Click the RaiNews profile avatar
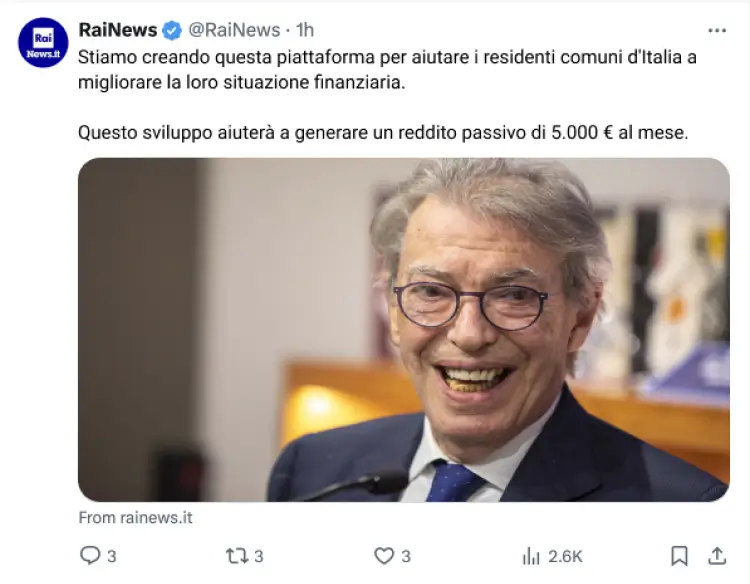 (43, 43)
